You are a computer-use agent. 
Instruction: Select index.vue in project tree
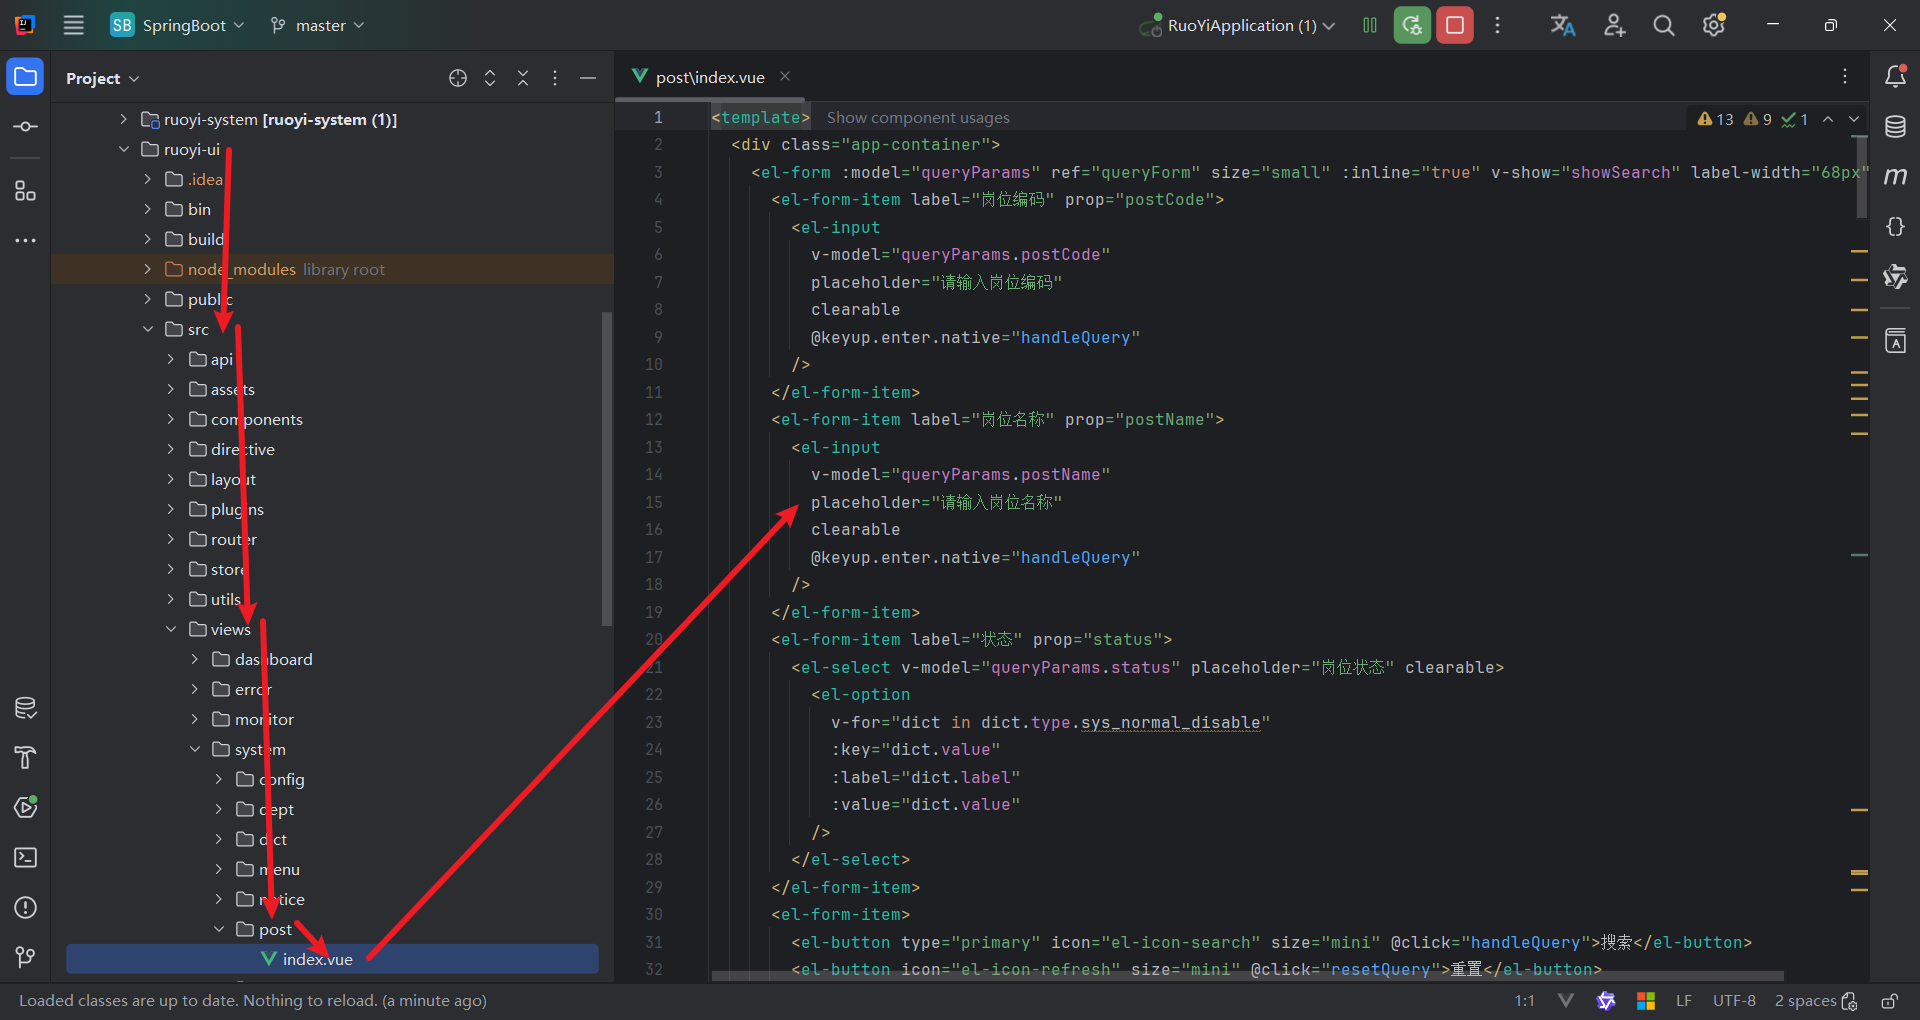click(x=332, y=959)
